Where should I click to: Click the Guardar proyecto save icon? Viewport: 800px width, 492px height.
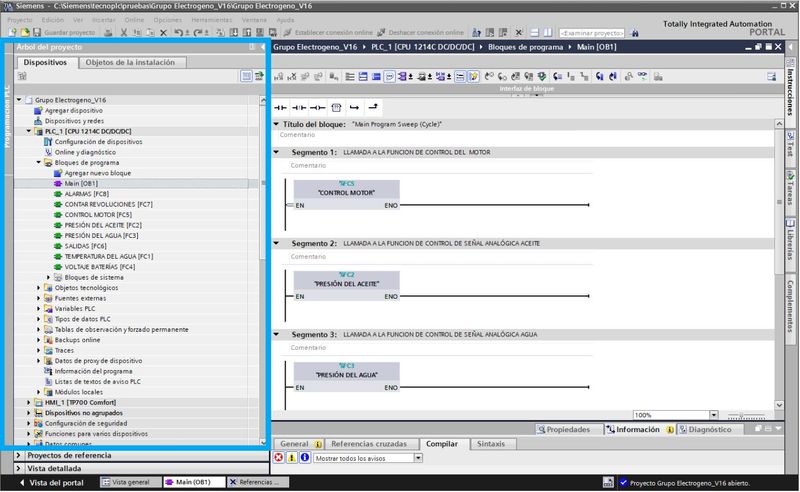pyautogui.click(x=37, y=32)
